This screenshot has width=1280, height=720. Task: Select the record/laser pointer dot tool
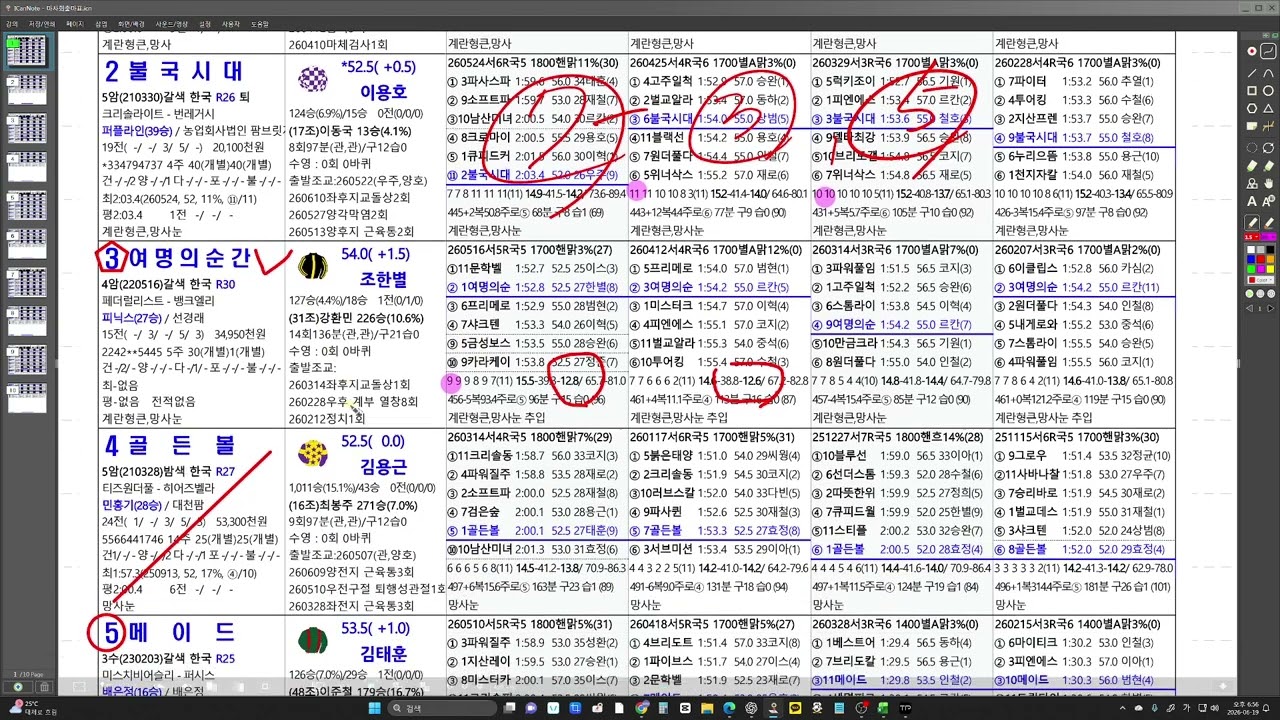[x=1252, y=50]
